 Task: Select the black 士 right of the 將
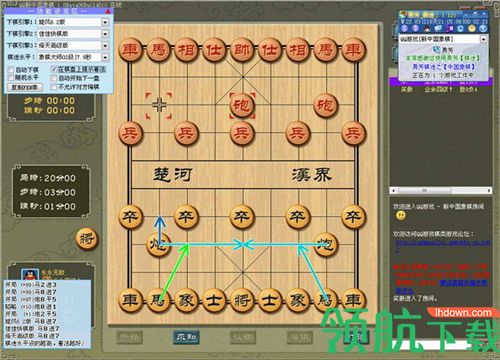point(270,300)
